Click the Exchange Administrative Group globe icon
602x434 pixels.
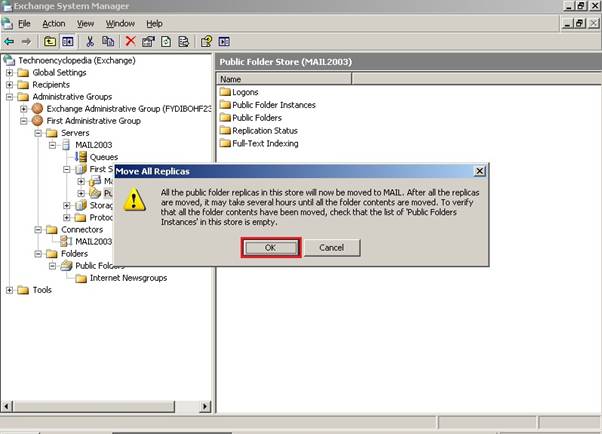pyautogui.click(x=37, y=109)
